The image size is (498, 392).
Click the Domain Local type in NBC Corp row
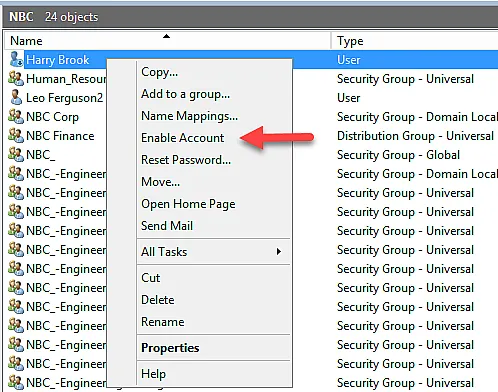(417, 117)
